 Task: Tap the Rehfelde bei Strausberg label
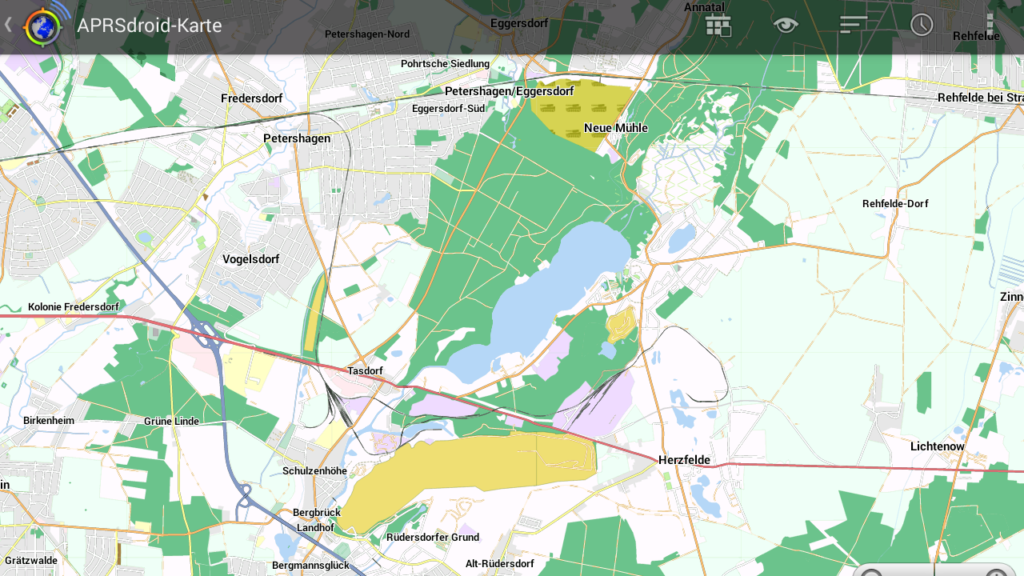pos(980,98)
